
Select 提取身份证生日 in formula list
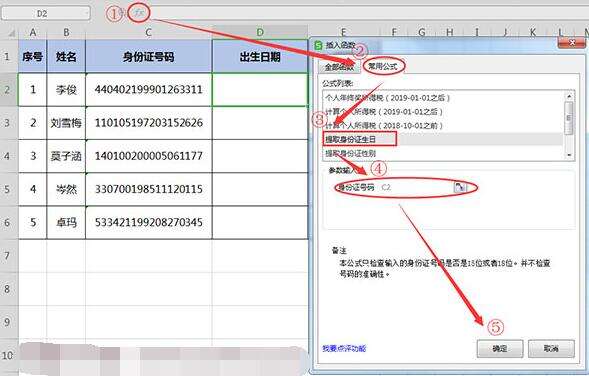pos(350,139)
